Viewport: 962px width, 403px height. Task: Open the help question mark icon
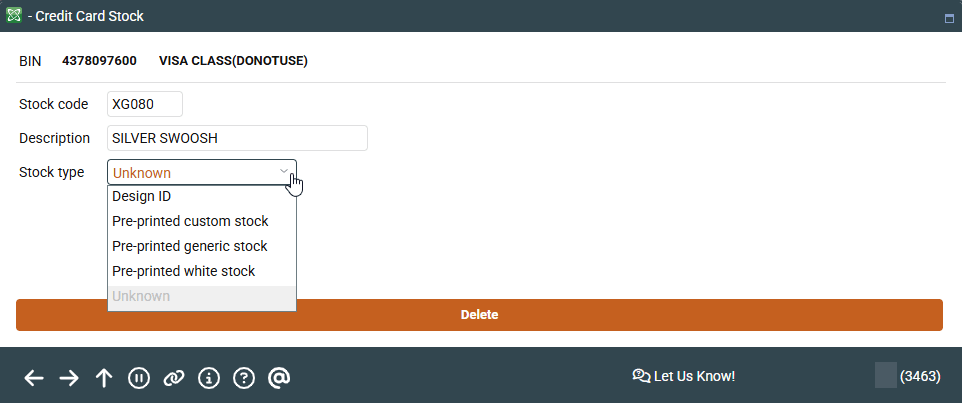(244, 377)
